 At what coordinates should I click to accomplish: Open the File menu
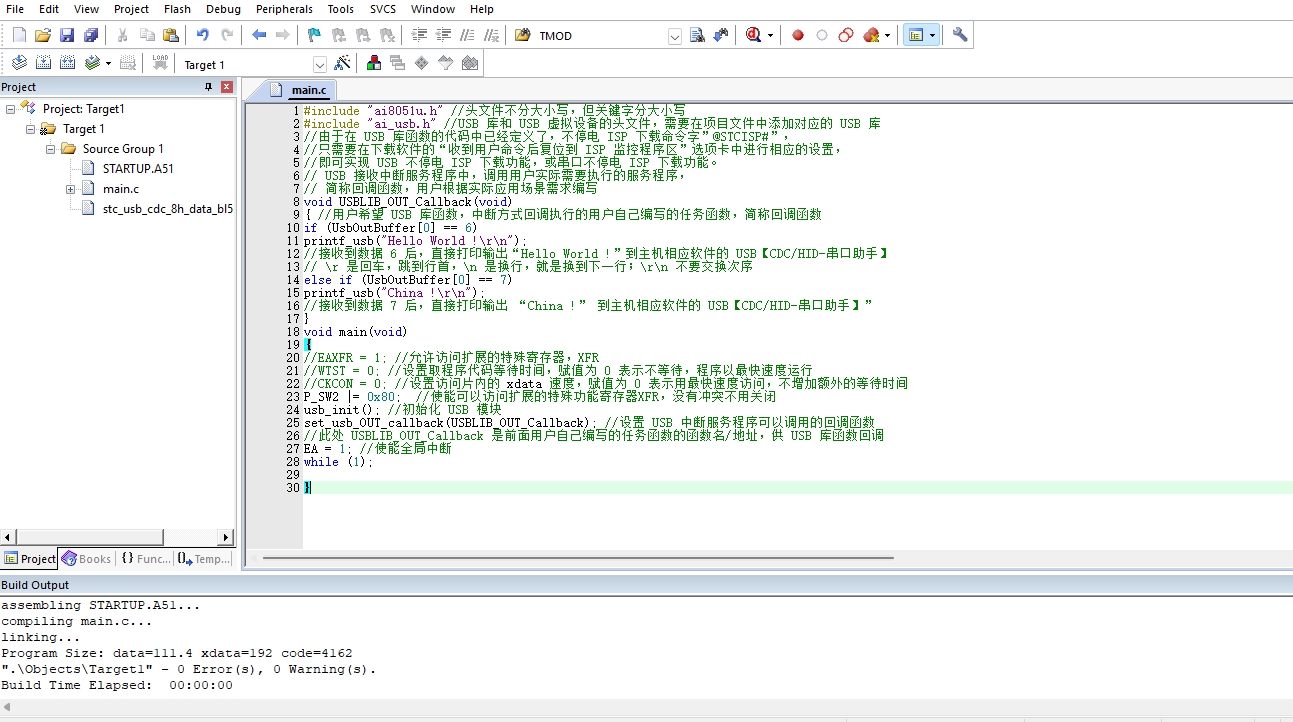pyautogui.click(x=15, y=9)
